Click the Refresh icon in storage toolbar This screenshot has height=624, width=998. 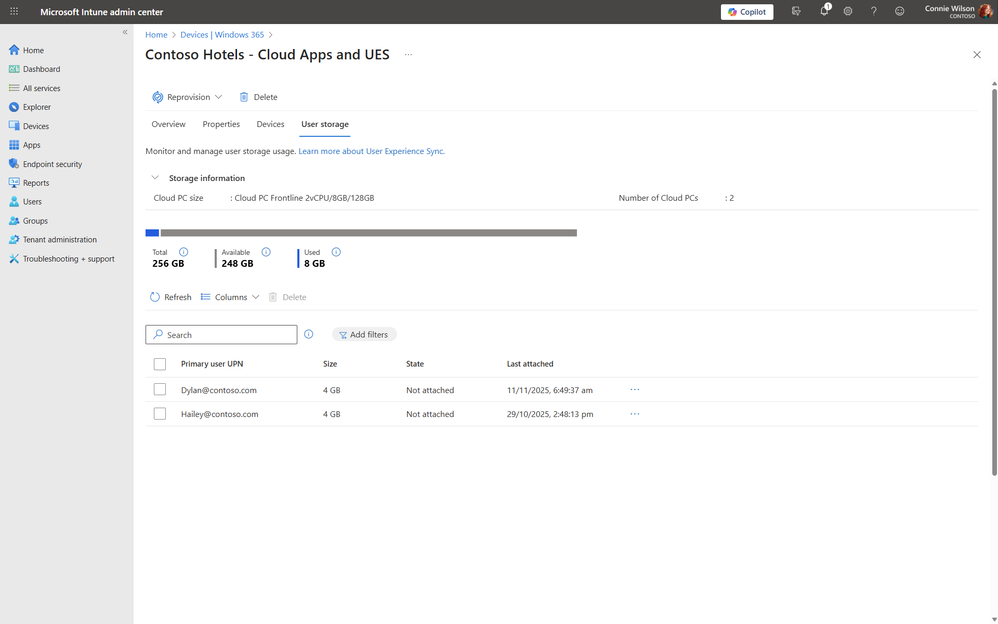pos(155,297)
